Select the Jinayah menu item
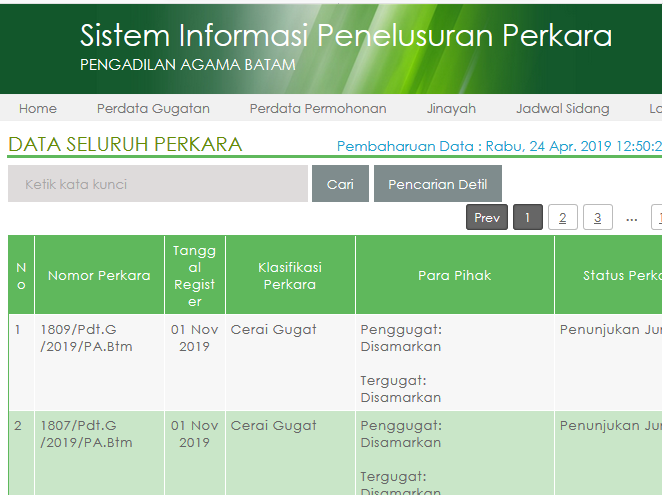 [451, 108]
